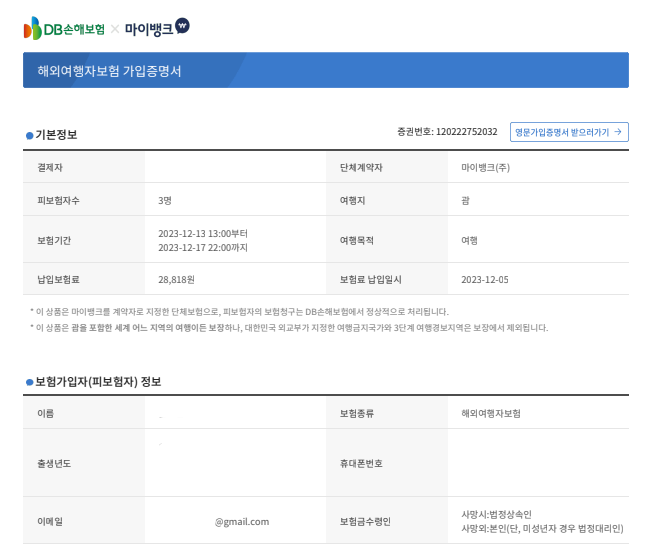Viewport: 655px width, 560px height.
Task: Select the 증권번호 120222752032 text
Action: [447, 132]
